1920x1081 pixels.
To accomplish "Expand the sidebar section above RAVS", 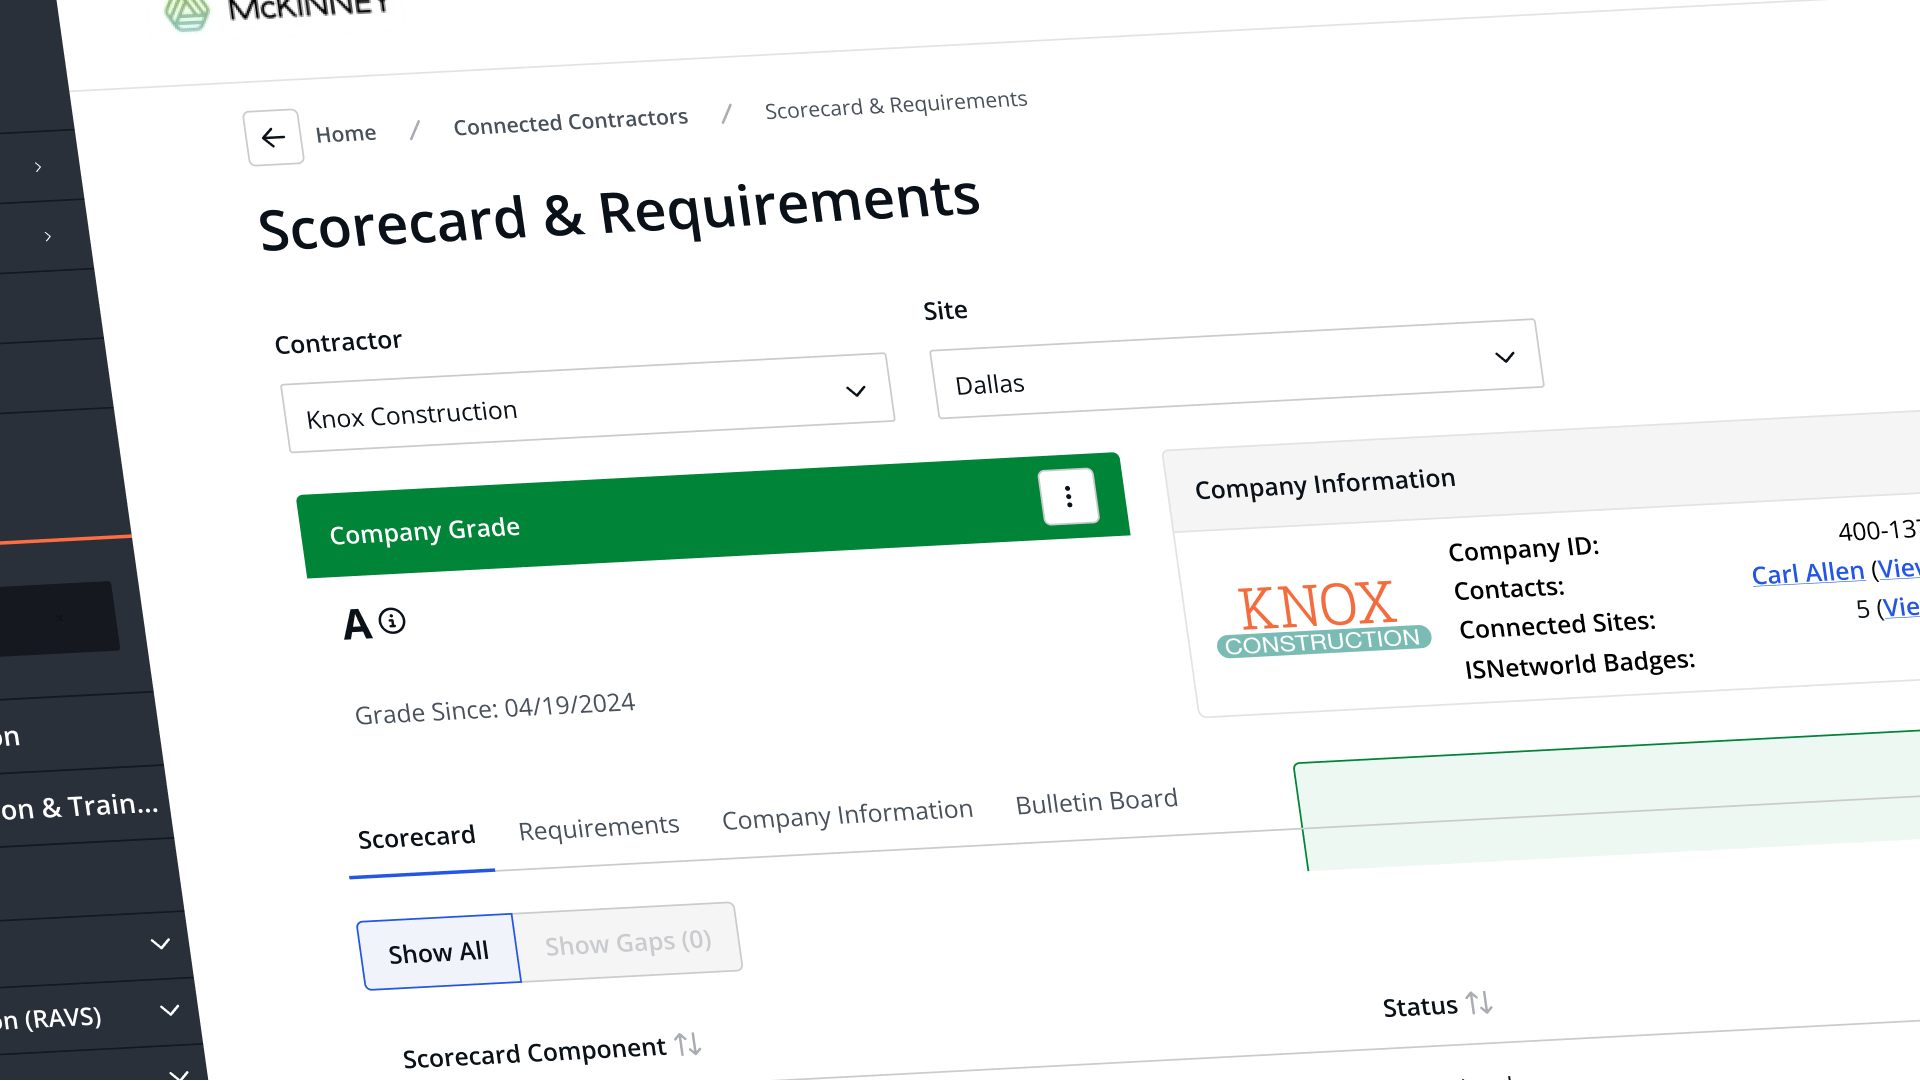I will pyautogui.click(x=160, y=943).
